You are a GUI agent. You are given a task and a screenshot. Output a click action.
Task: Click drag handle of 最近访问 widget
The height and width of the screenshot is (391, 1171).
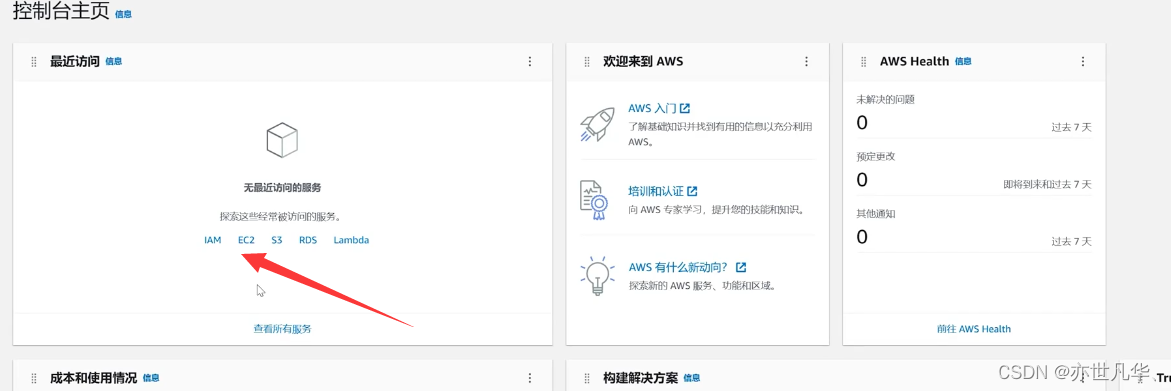click(34, 62)
